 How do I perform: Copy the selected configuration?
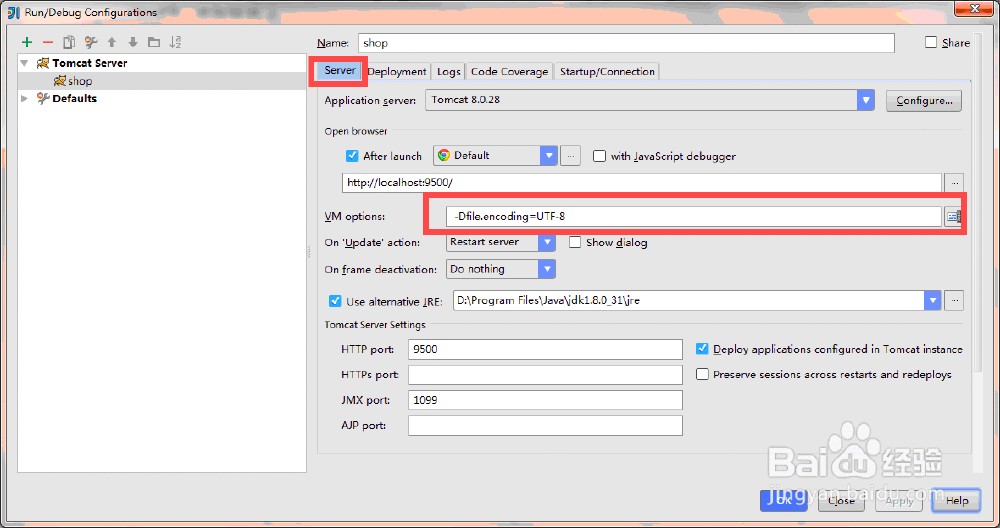click(69, 42)
